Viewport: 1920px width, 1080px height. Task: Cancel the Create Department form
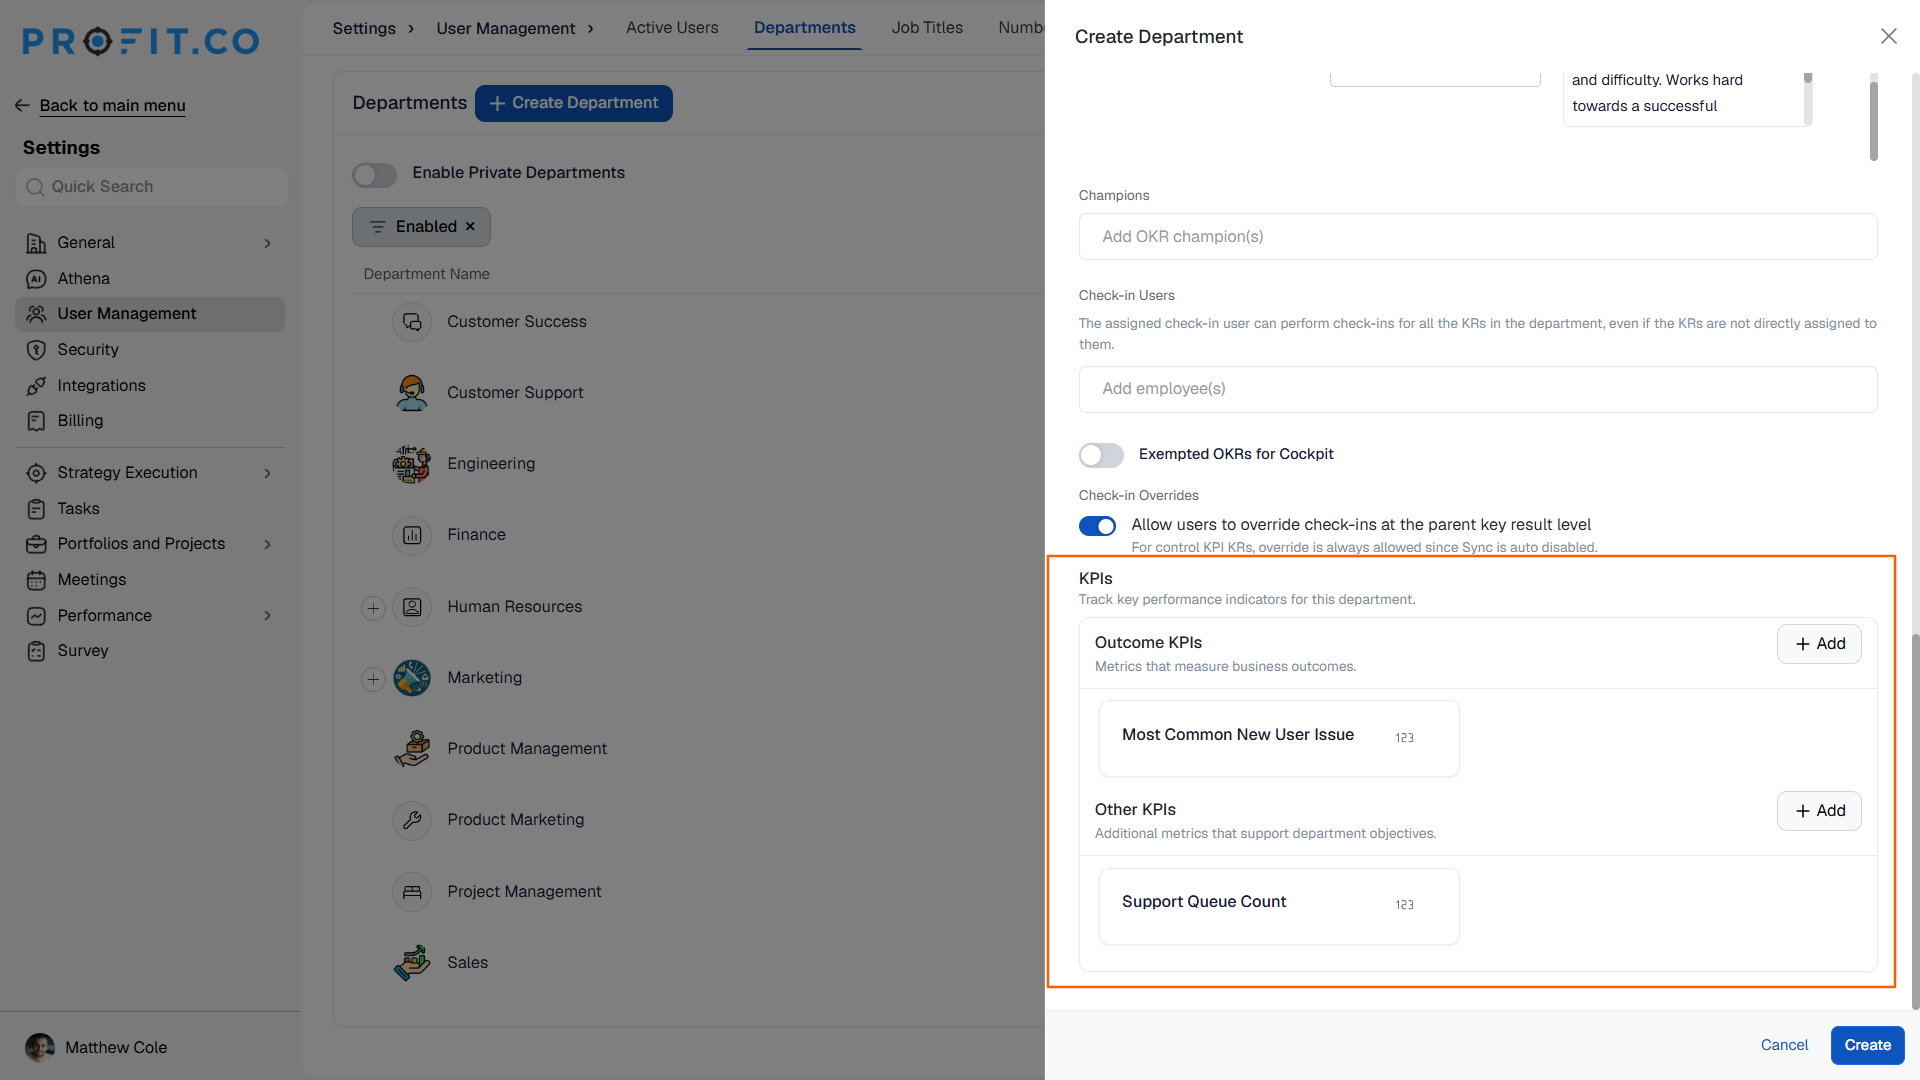click(1784, 1045)
